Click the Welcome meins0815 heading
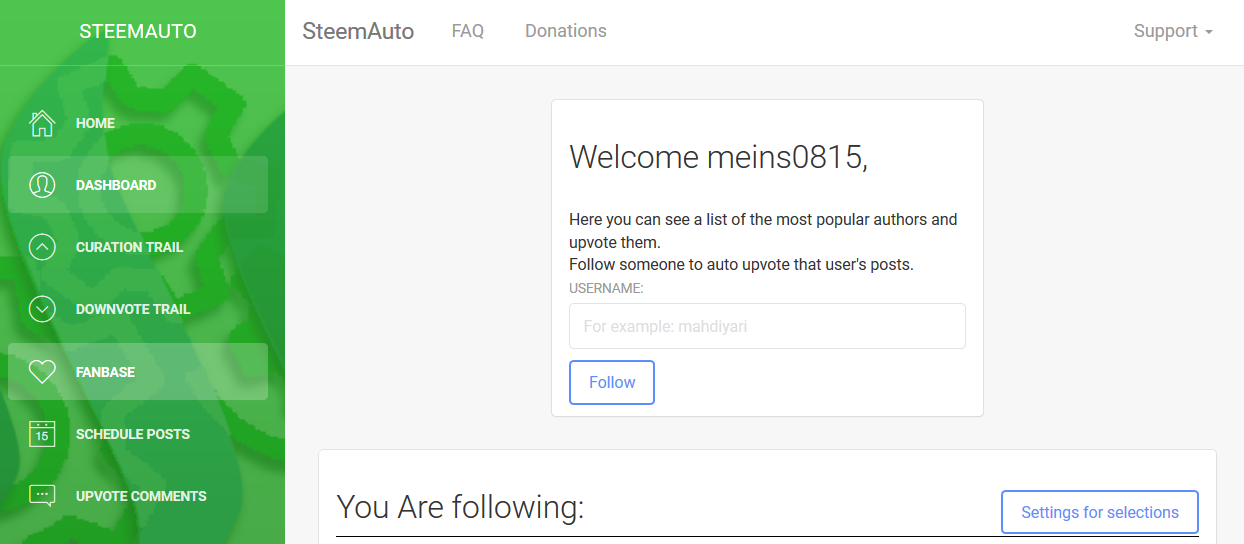 [718, 157]
